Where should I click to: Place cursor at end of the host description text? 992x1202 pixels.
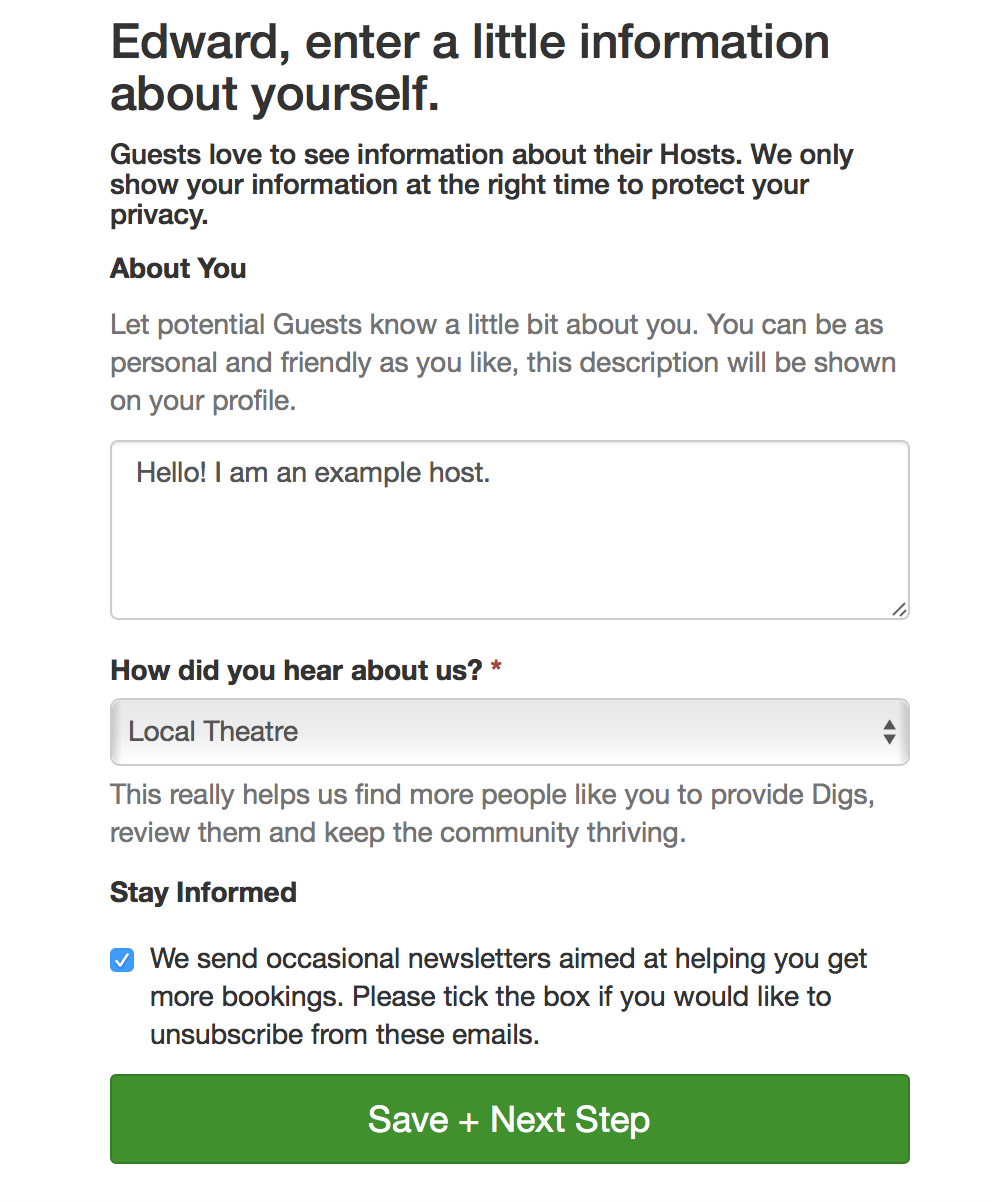(x=489, y=472)
